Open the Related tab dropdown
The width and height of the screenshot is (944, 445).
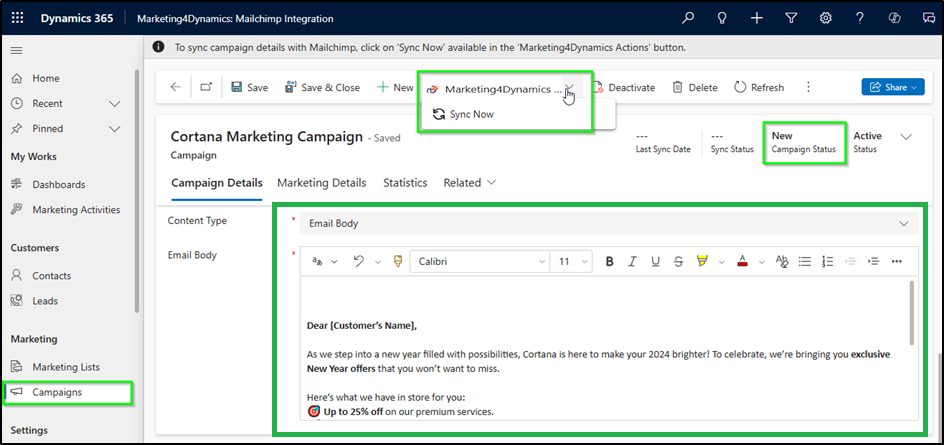click(470, 182)
